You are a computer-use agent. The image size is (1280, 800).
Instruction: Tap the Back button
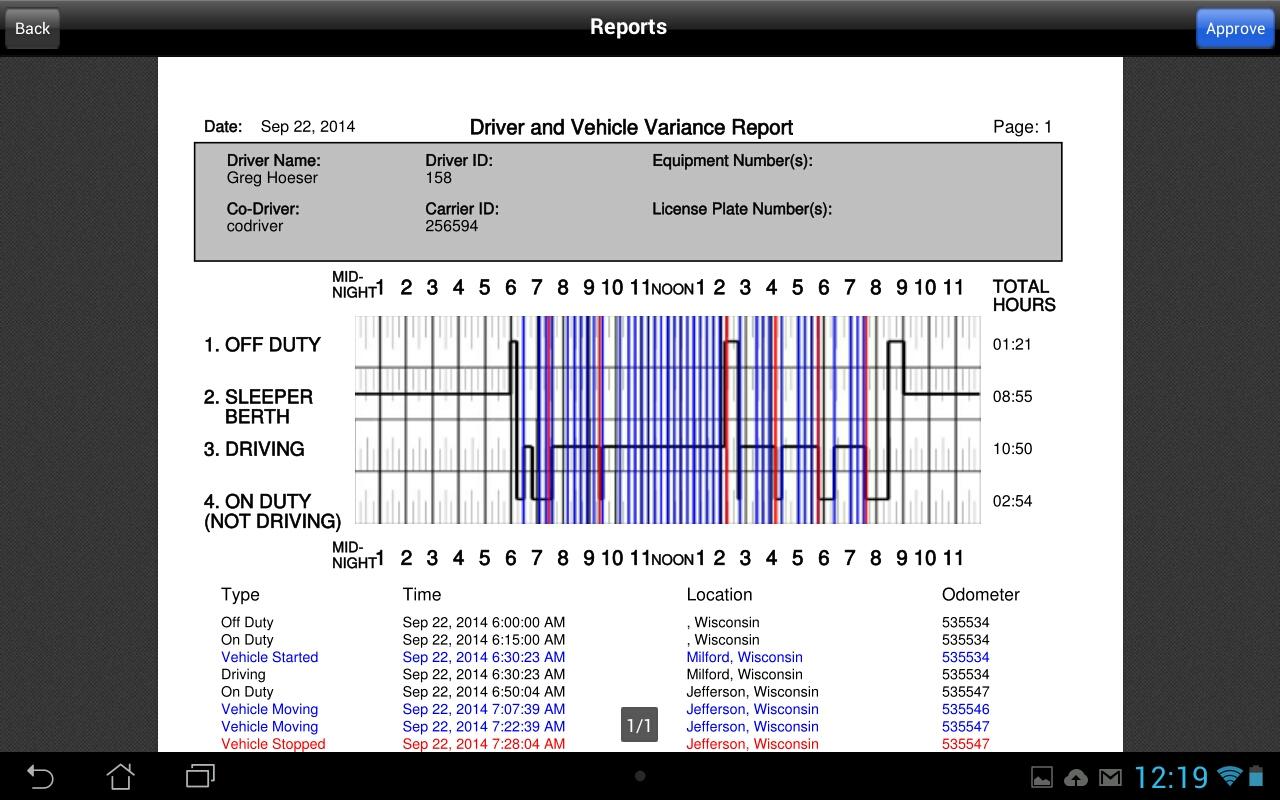coord(32,28)
